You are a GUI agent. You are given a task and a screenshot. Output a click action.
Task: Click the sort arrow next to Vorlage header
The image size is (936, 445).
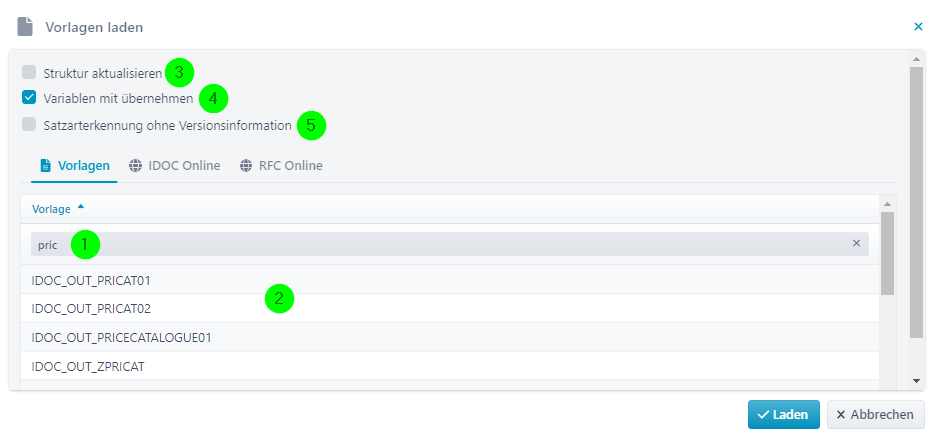[81, 207]
